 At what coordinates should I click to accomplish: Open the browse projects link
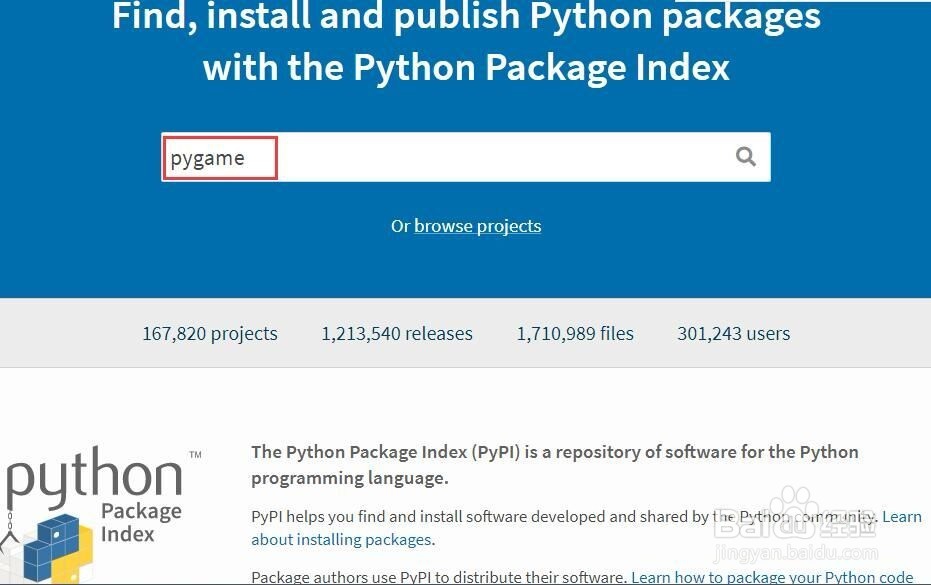coord(477,226)
